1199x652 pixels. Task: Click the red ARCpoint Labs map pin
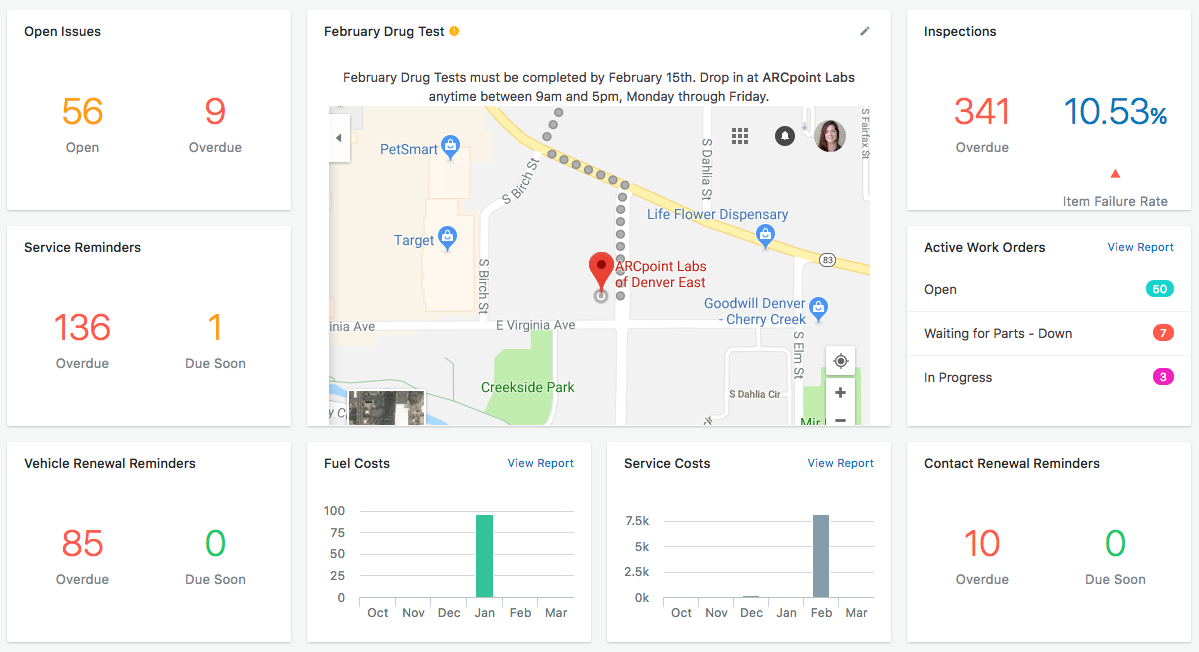pos(600,272)
